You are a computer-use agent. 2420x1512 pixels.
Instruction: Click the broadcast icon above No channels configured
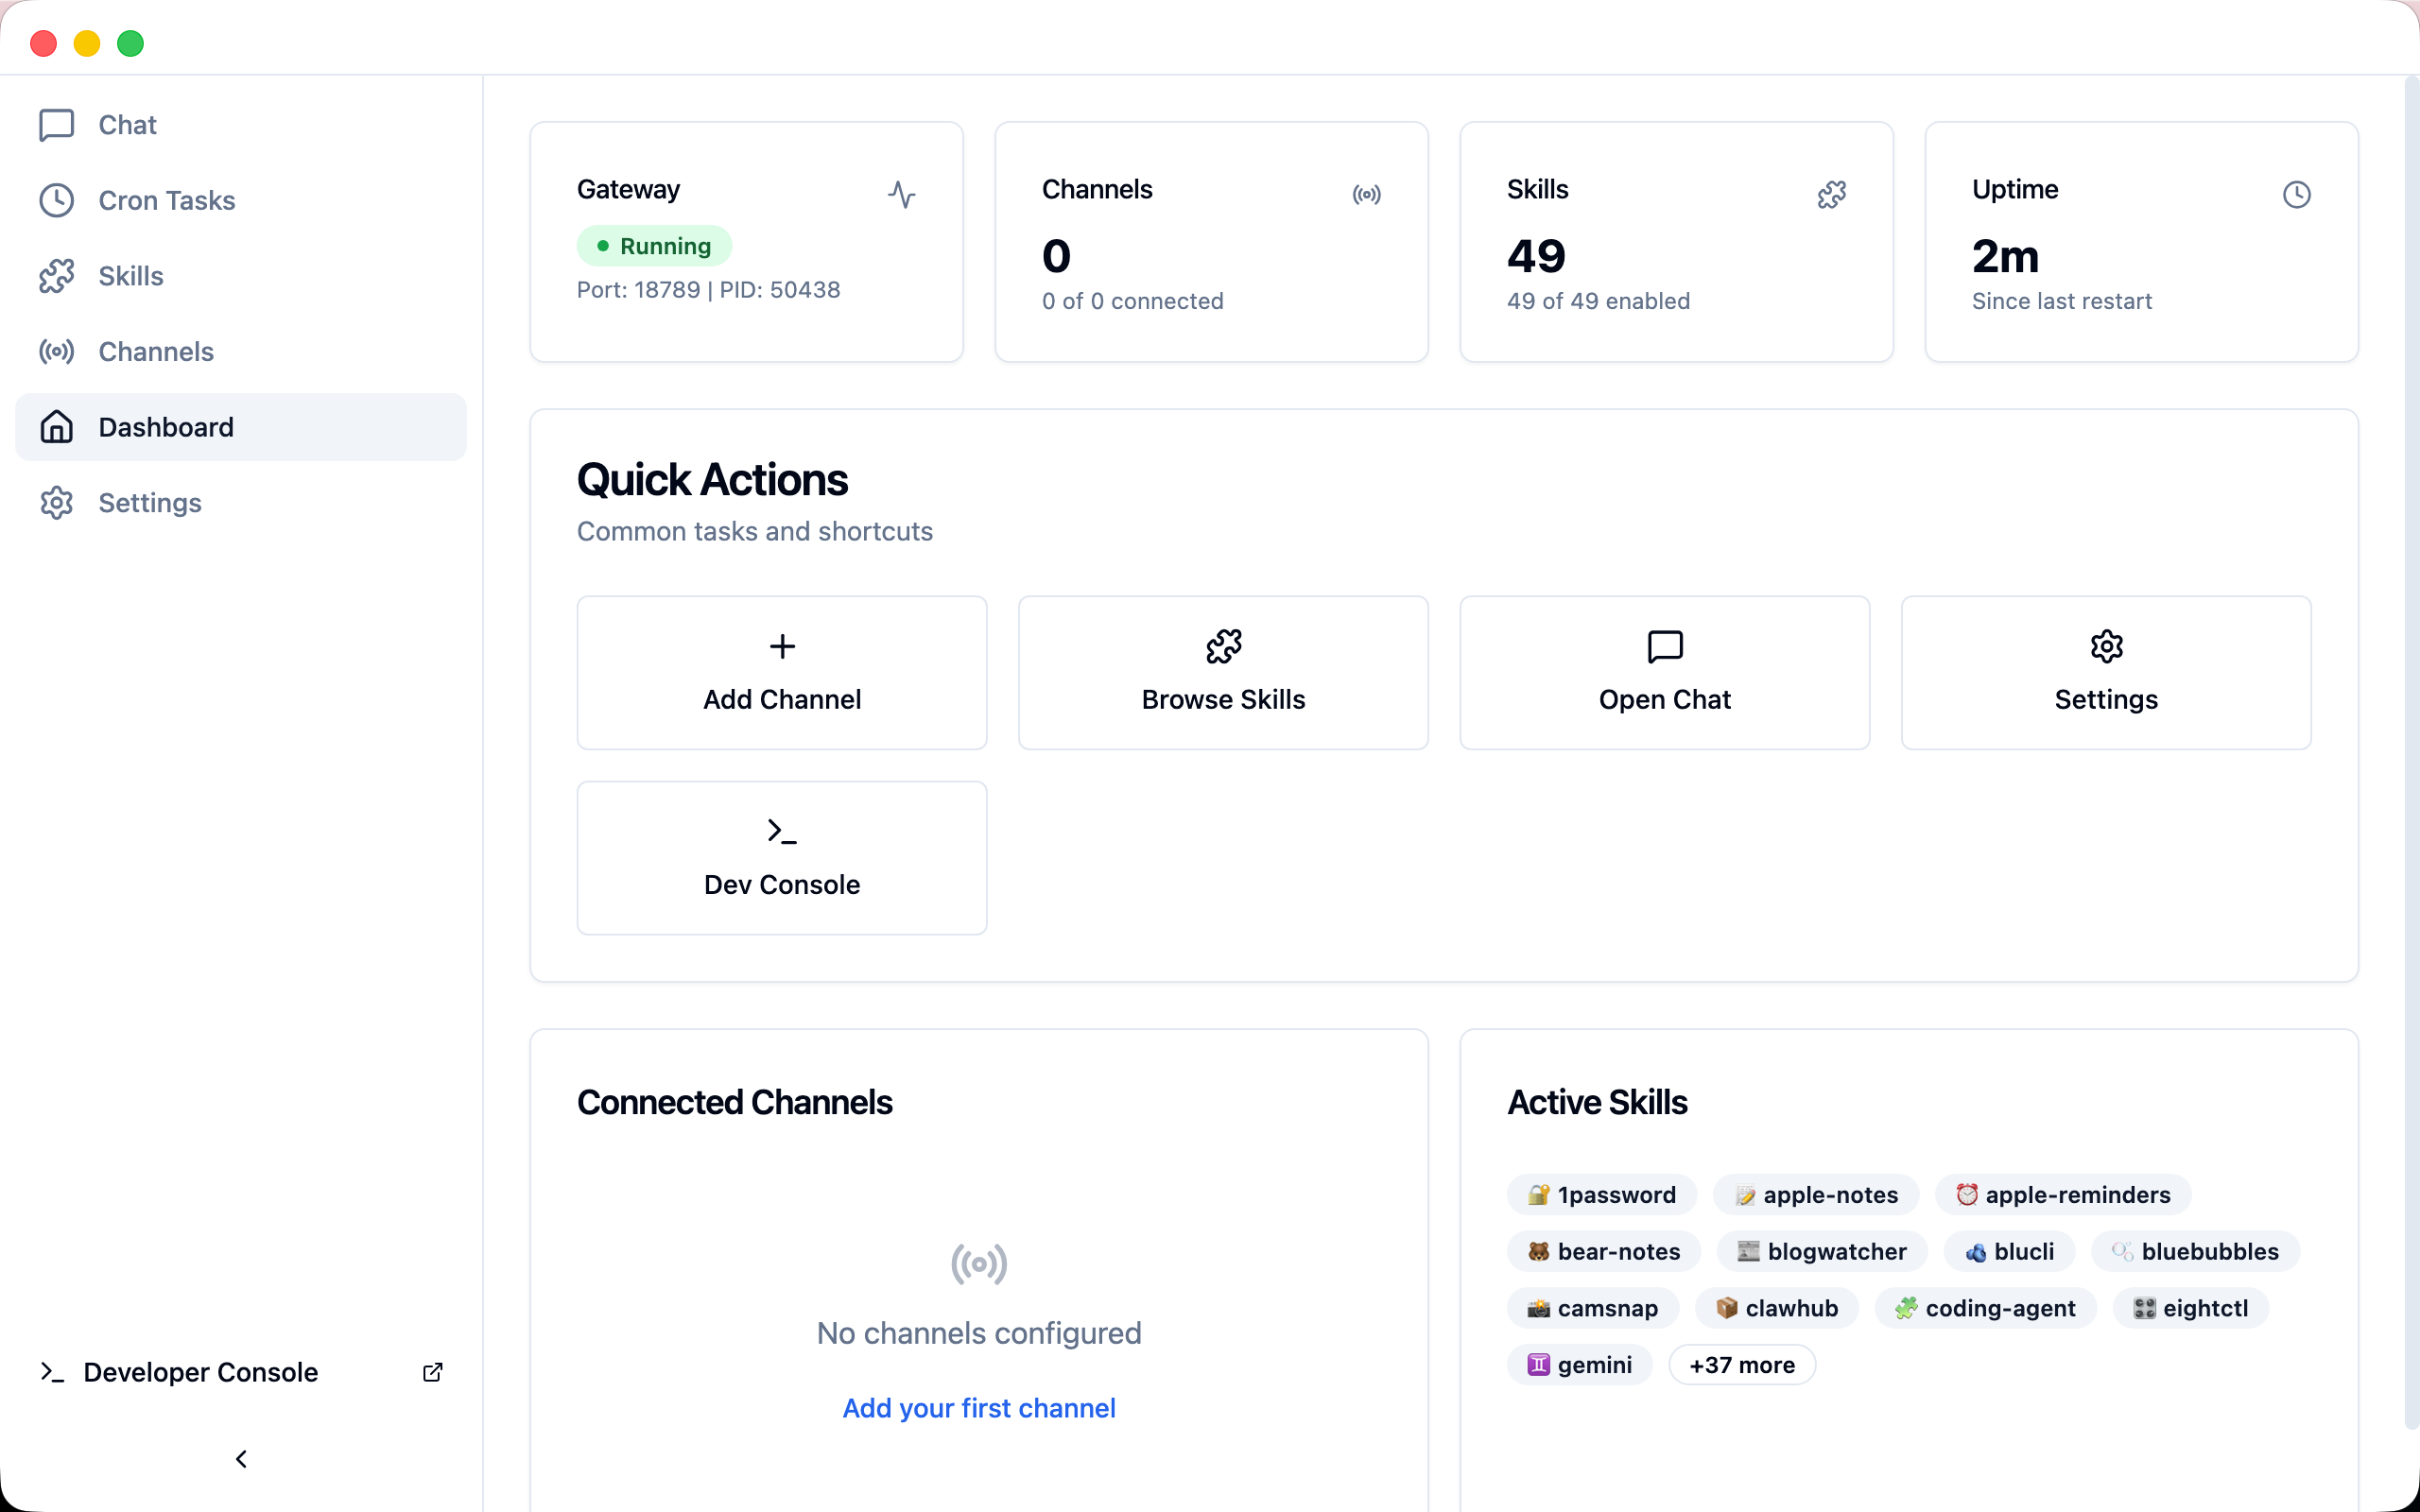pyautogui.click(x=978, y=1264)
